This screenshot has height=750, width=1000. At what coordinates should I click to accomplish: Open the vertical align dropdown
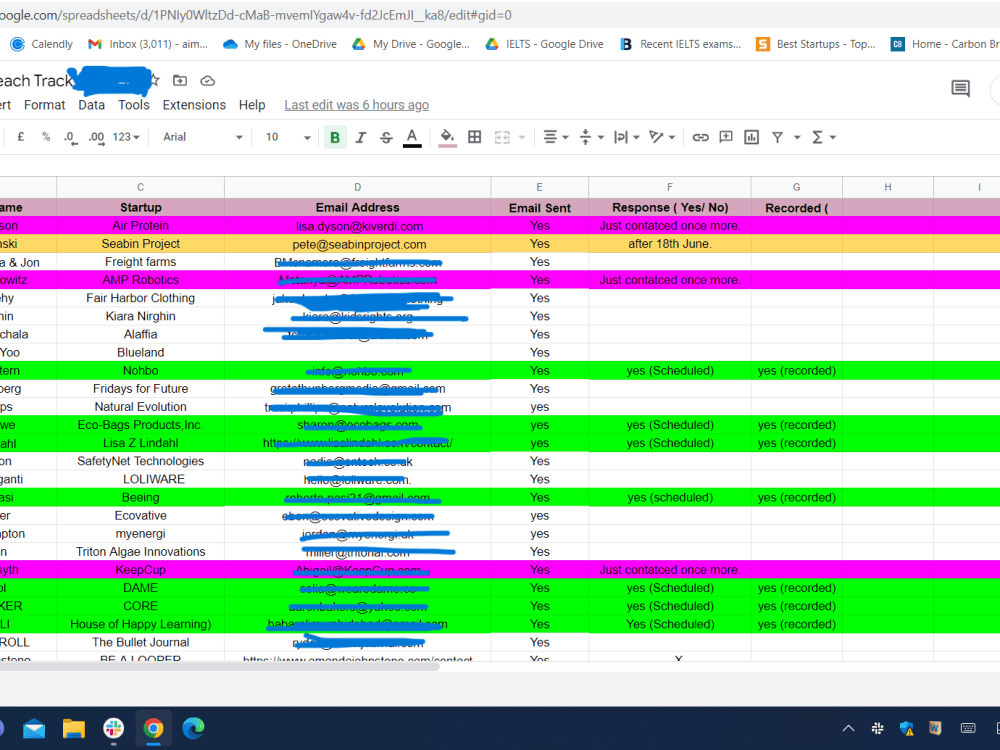(591, 137)
